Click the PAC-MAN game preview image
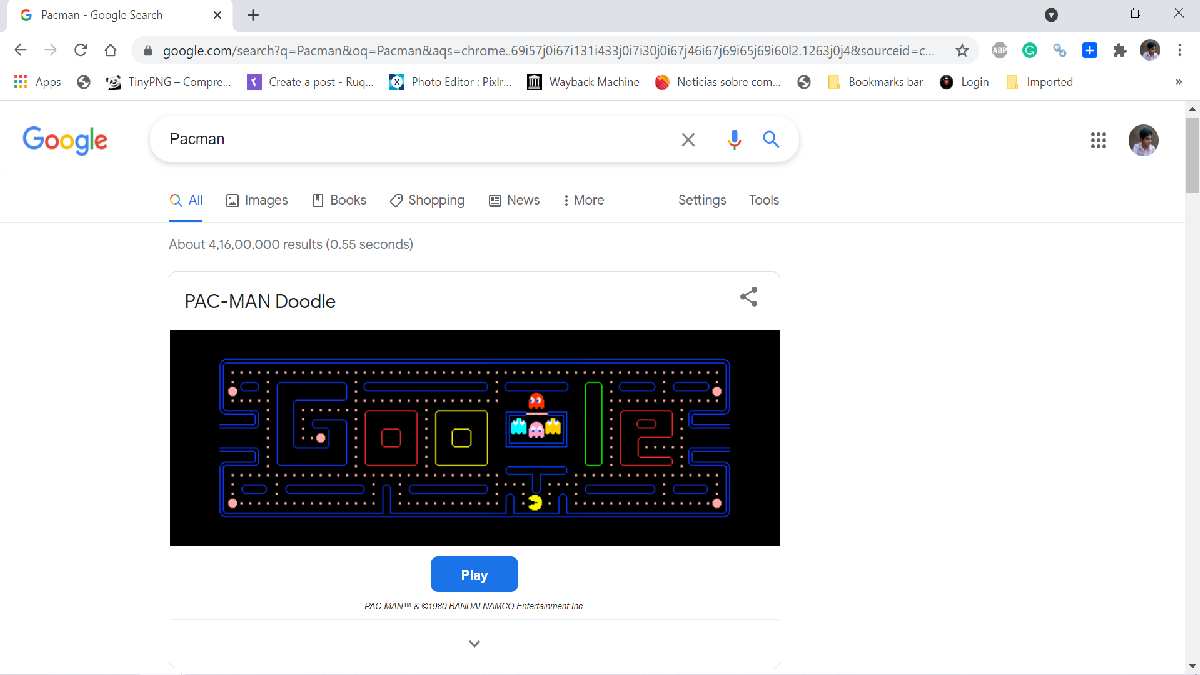The height and width of the screenshot is (675, 1200). click(474, 438)
